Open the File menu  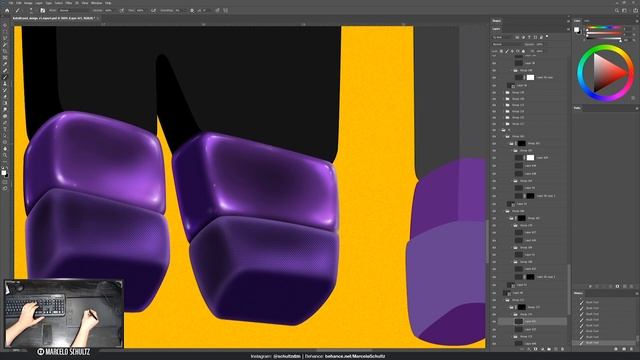coord(11,3)
